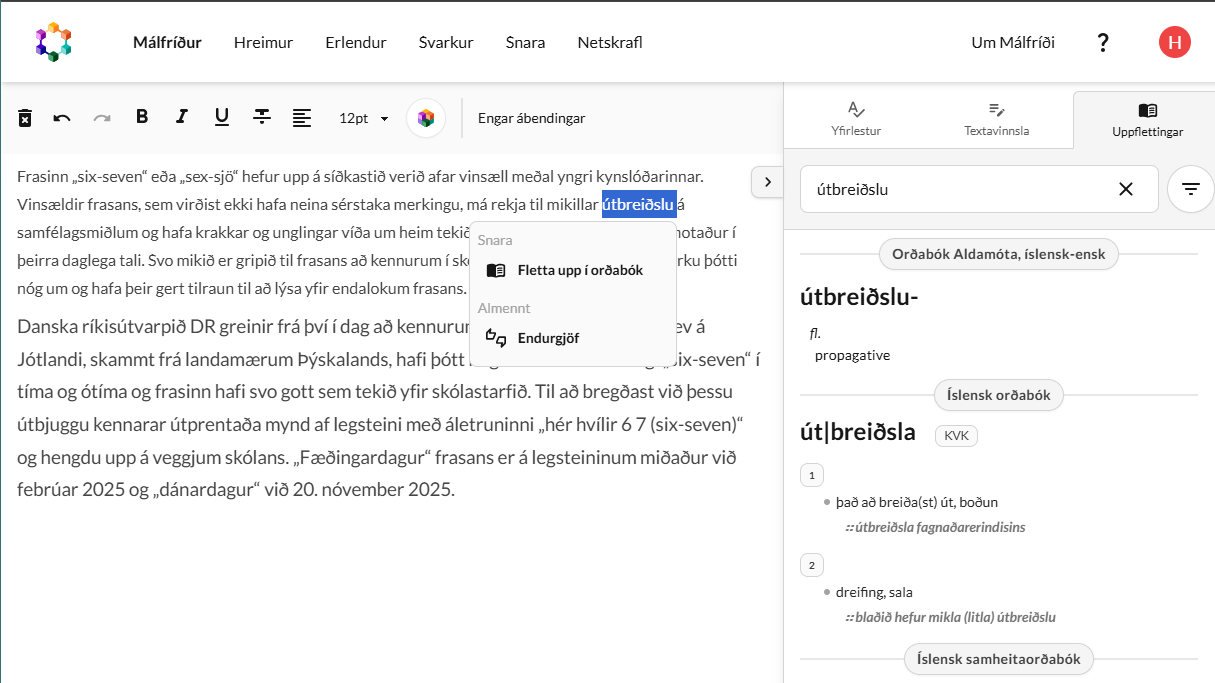
Task: Switch to the Uppflettingar tab
Action: (1147, 119)
